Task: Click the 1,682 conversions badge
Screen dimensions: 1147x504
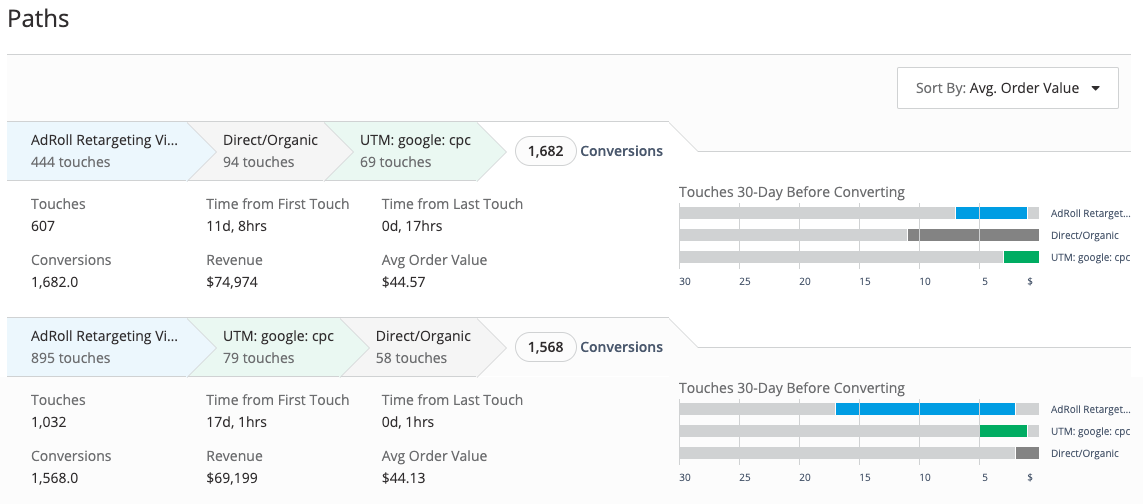Action: point(546,151)
